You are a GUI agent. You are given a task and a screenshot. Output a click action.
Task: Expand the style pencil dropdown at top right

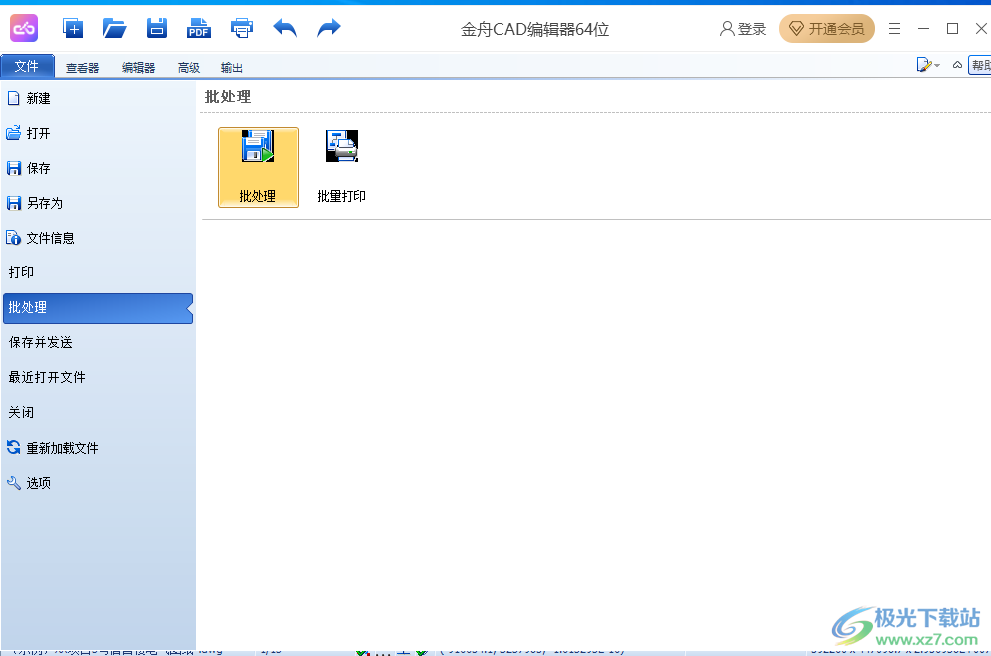pyautogui.click(x=928, y=65)
